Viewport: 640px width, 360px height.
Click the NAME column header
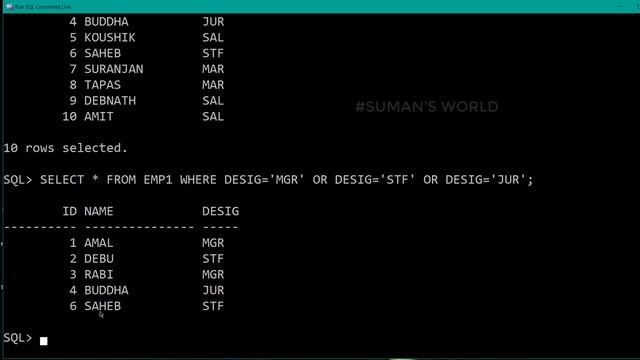(99, 211)
